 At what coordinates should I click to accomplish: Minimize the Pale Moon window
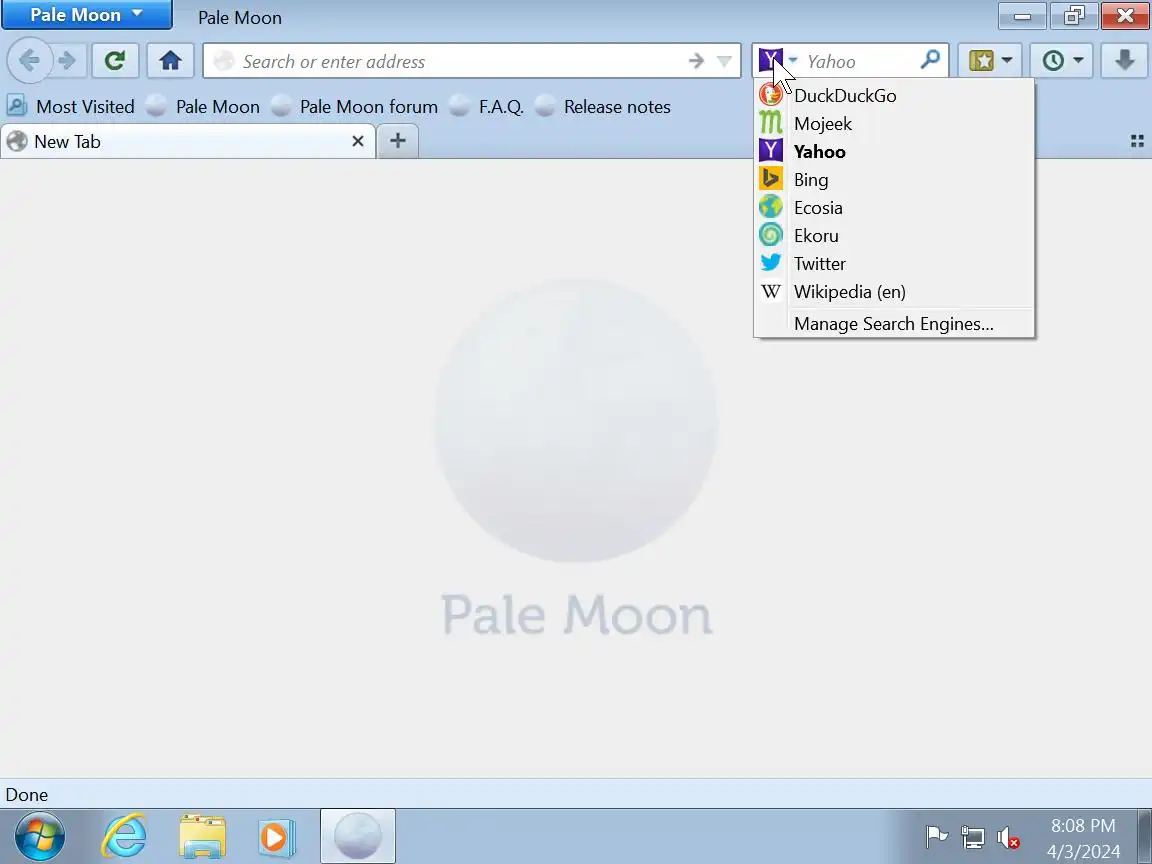click(x=1022, y=15)
